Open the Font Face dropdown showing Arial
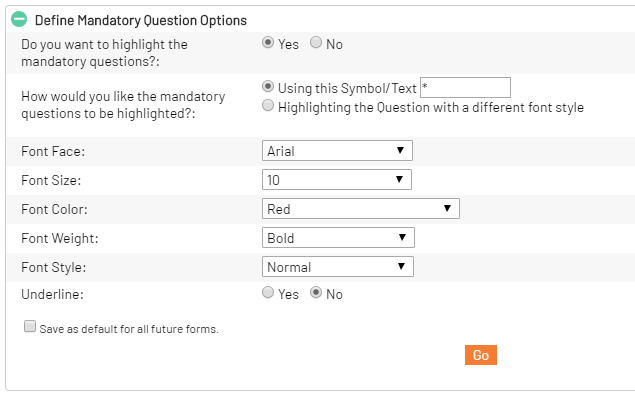Image resolution: width=635 pixels, height=396 pixels. (x=337, y=151)
